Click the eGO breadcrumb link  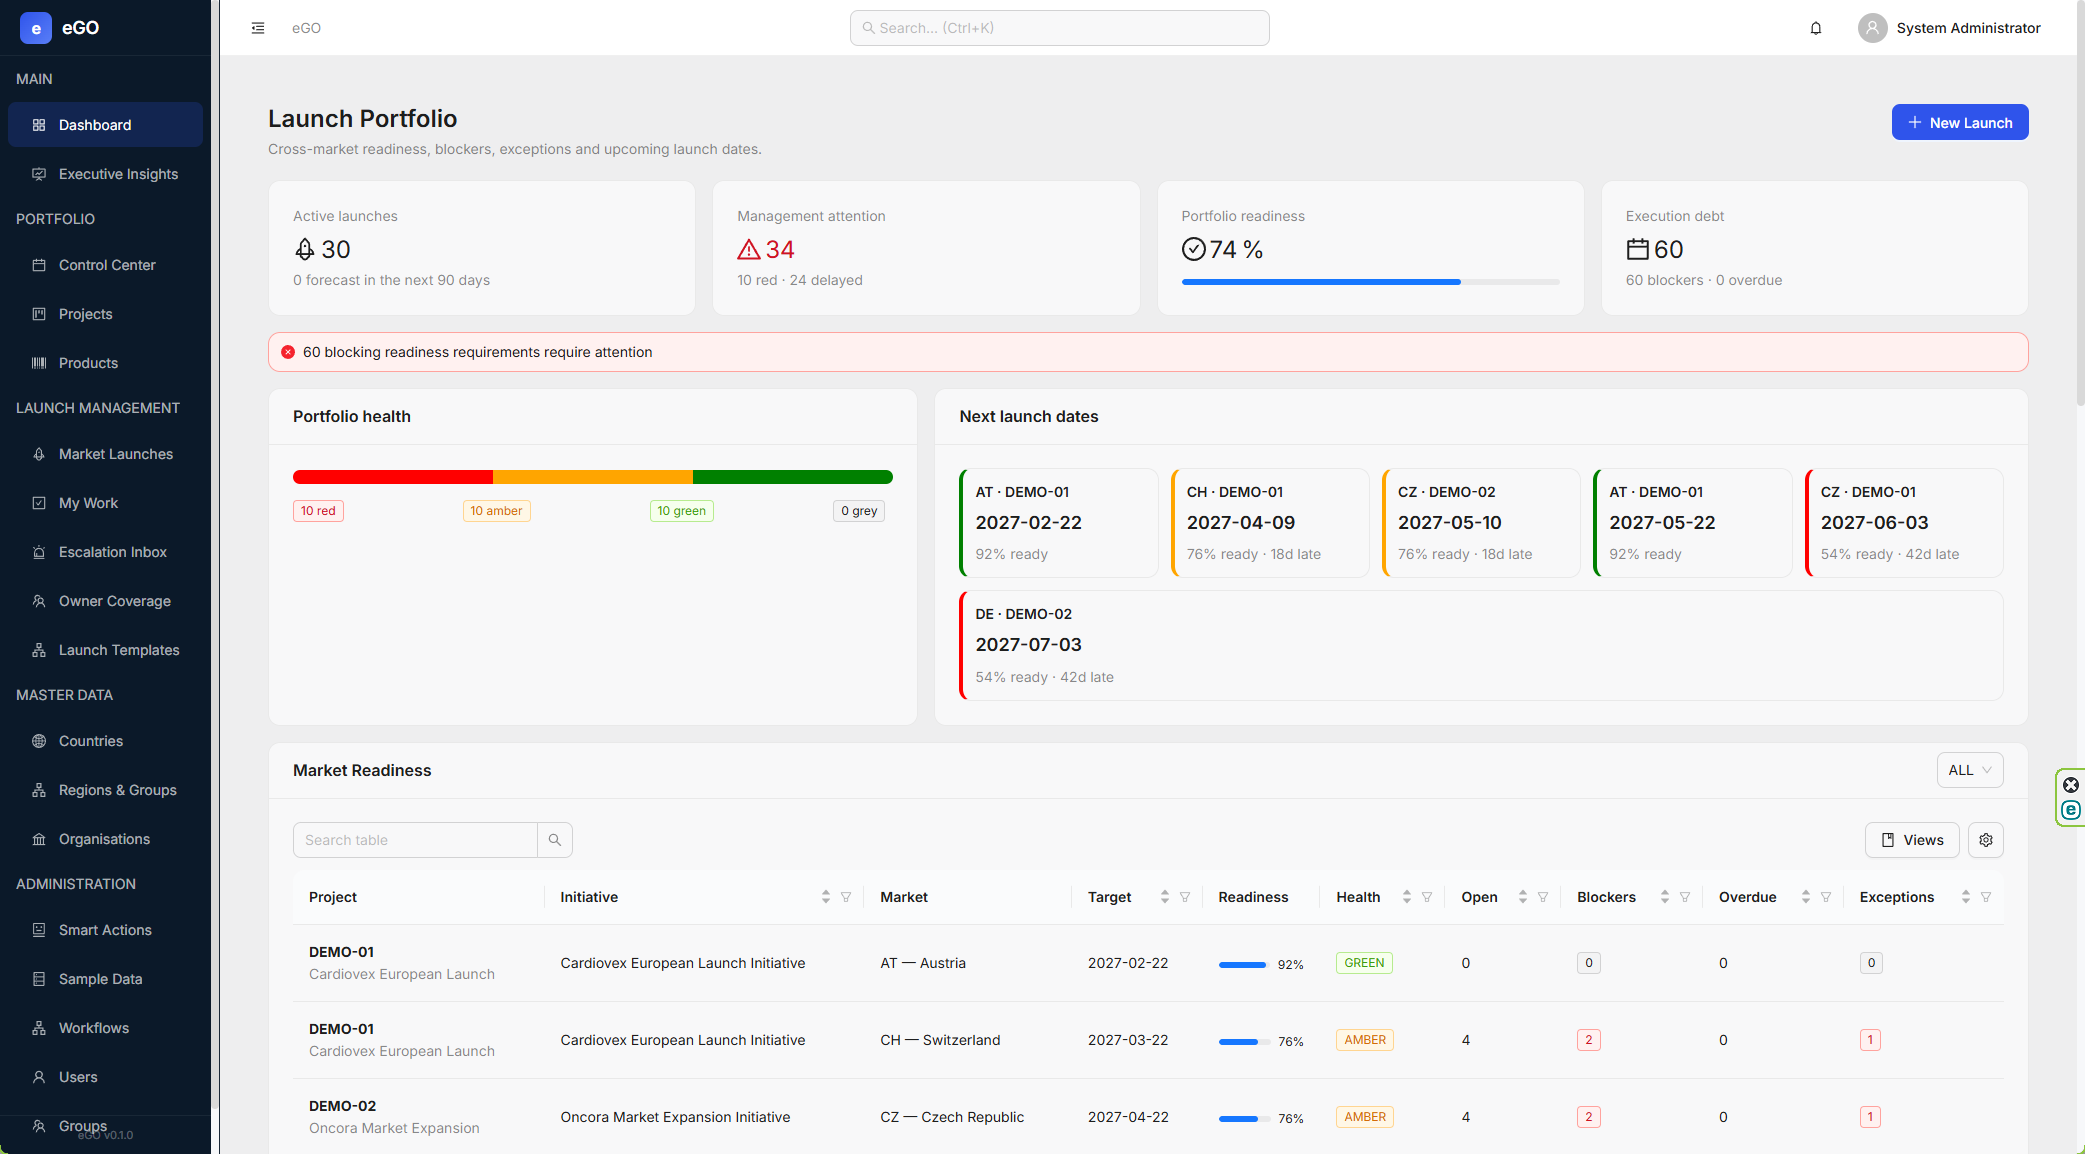(306, 28)
